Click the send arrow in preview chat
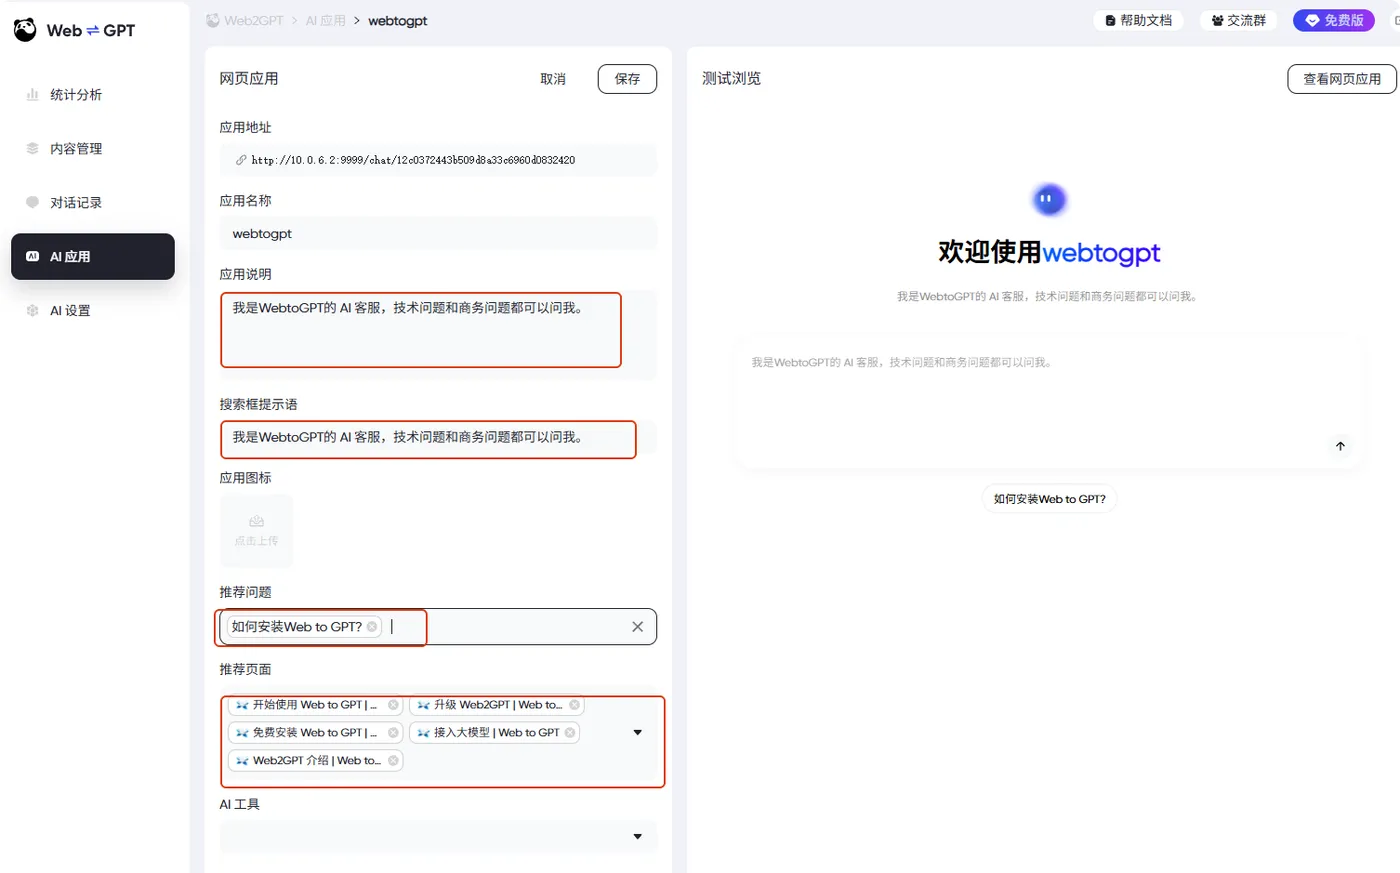 pyautogui.click(x=1340, y=446)
